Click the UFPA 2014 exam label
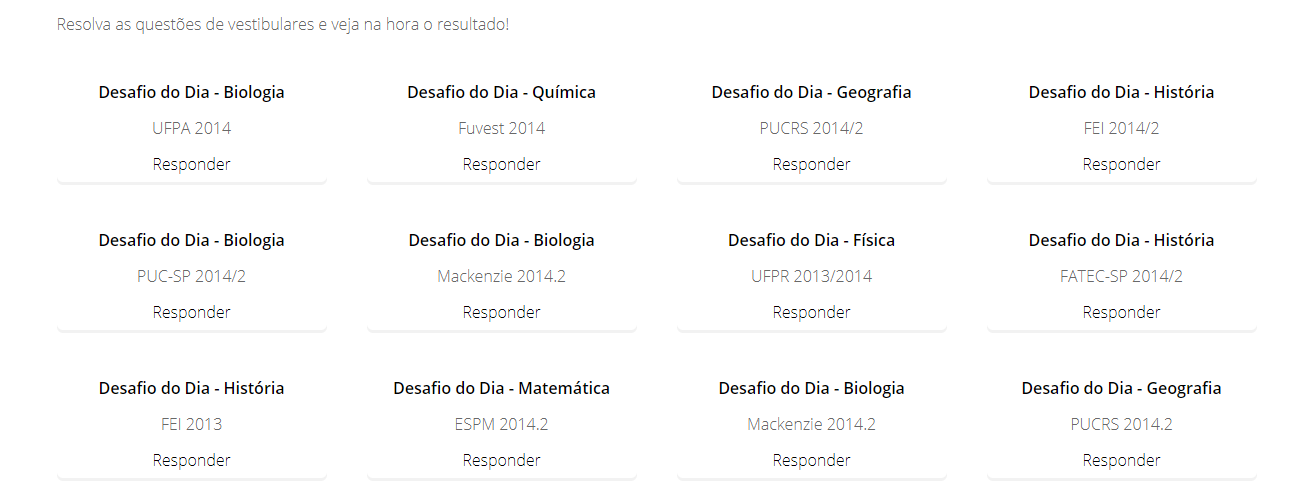1313x495 pixels. point(191,128)
